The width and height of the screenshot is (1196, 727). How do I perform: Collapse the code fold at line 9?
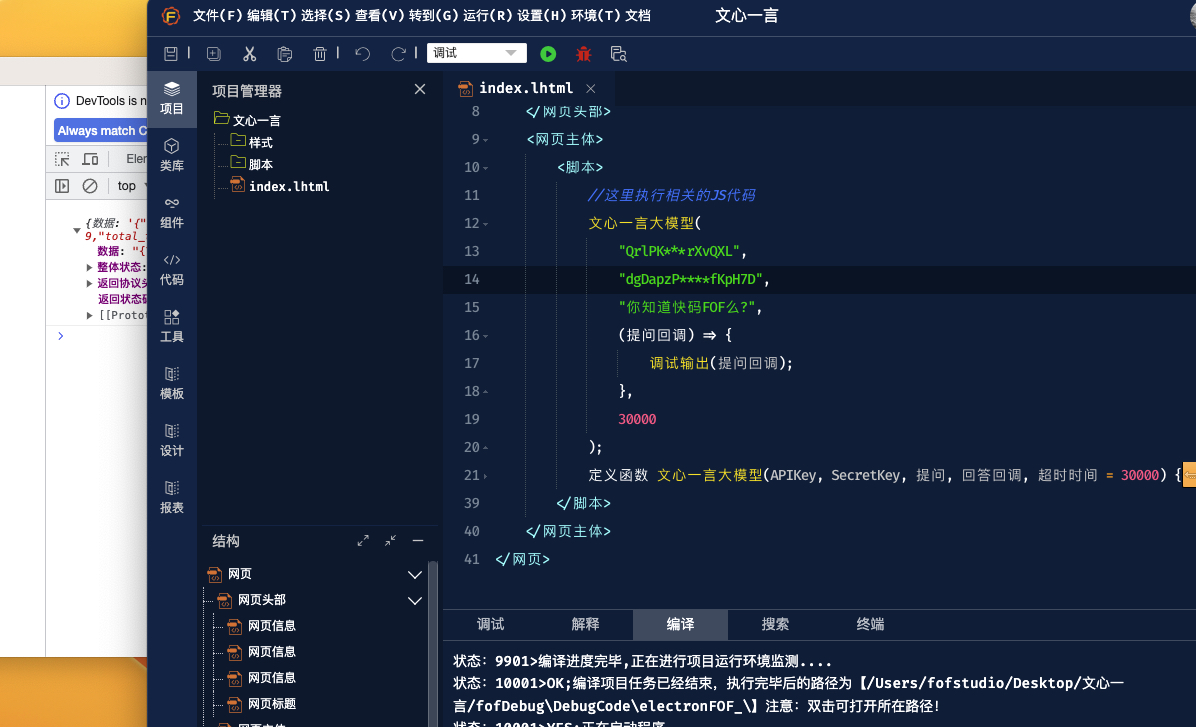pos(486,140)
